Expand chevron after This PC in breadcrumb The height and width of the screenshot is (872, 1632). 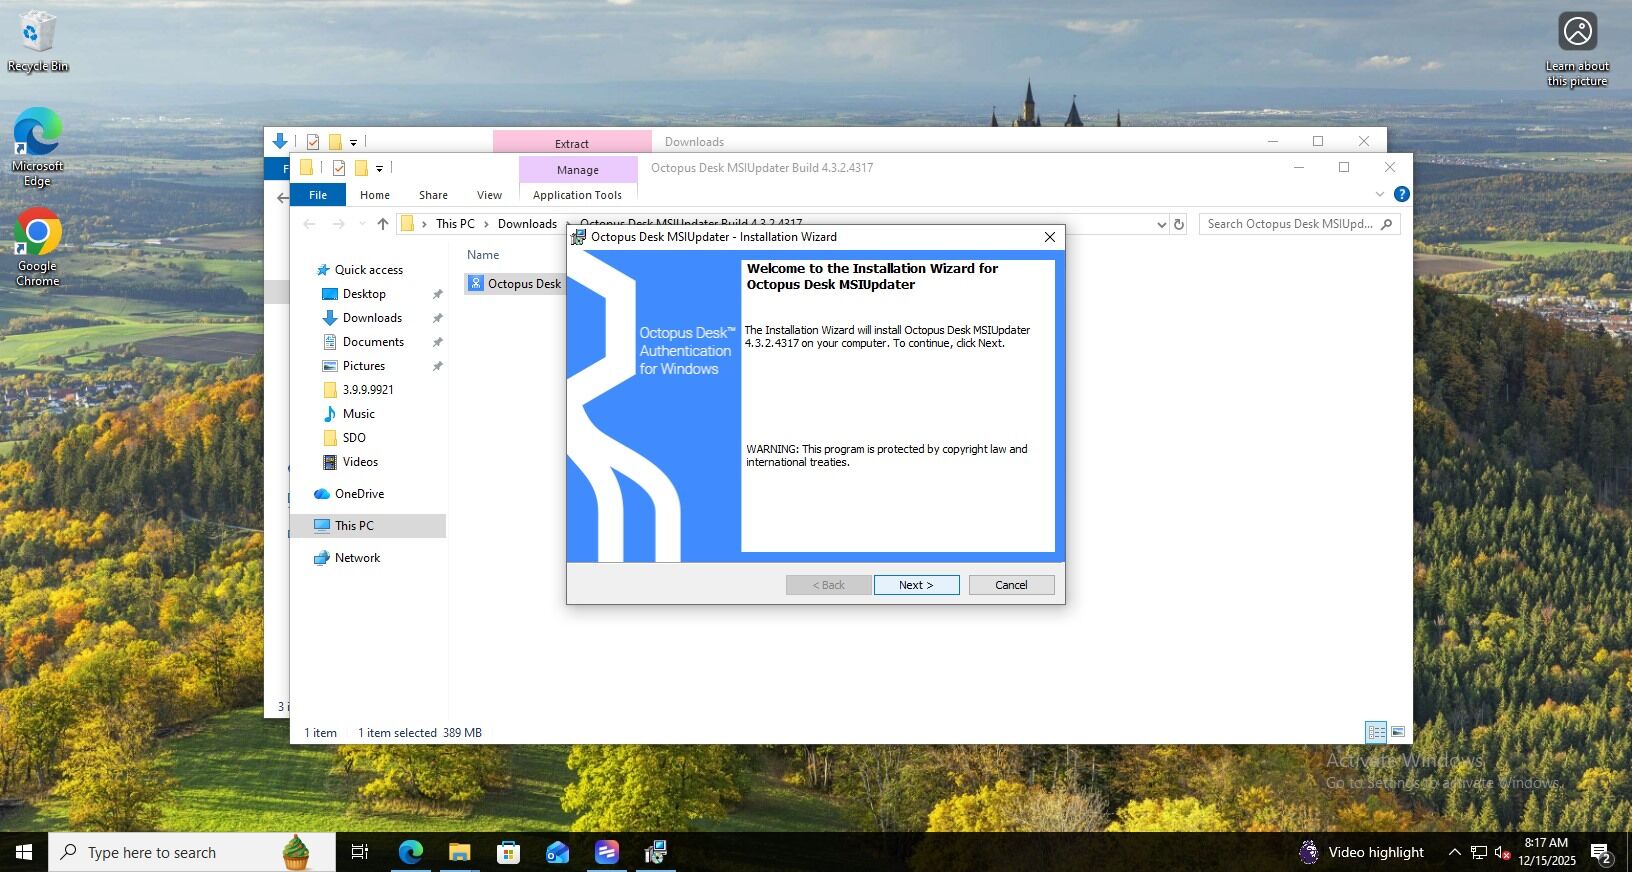point(486,224)
